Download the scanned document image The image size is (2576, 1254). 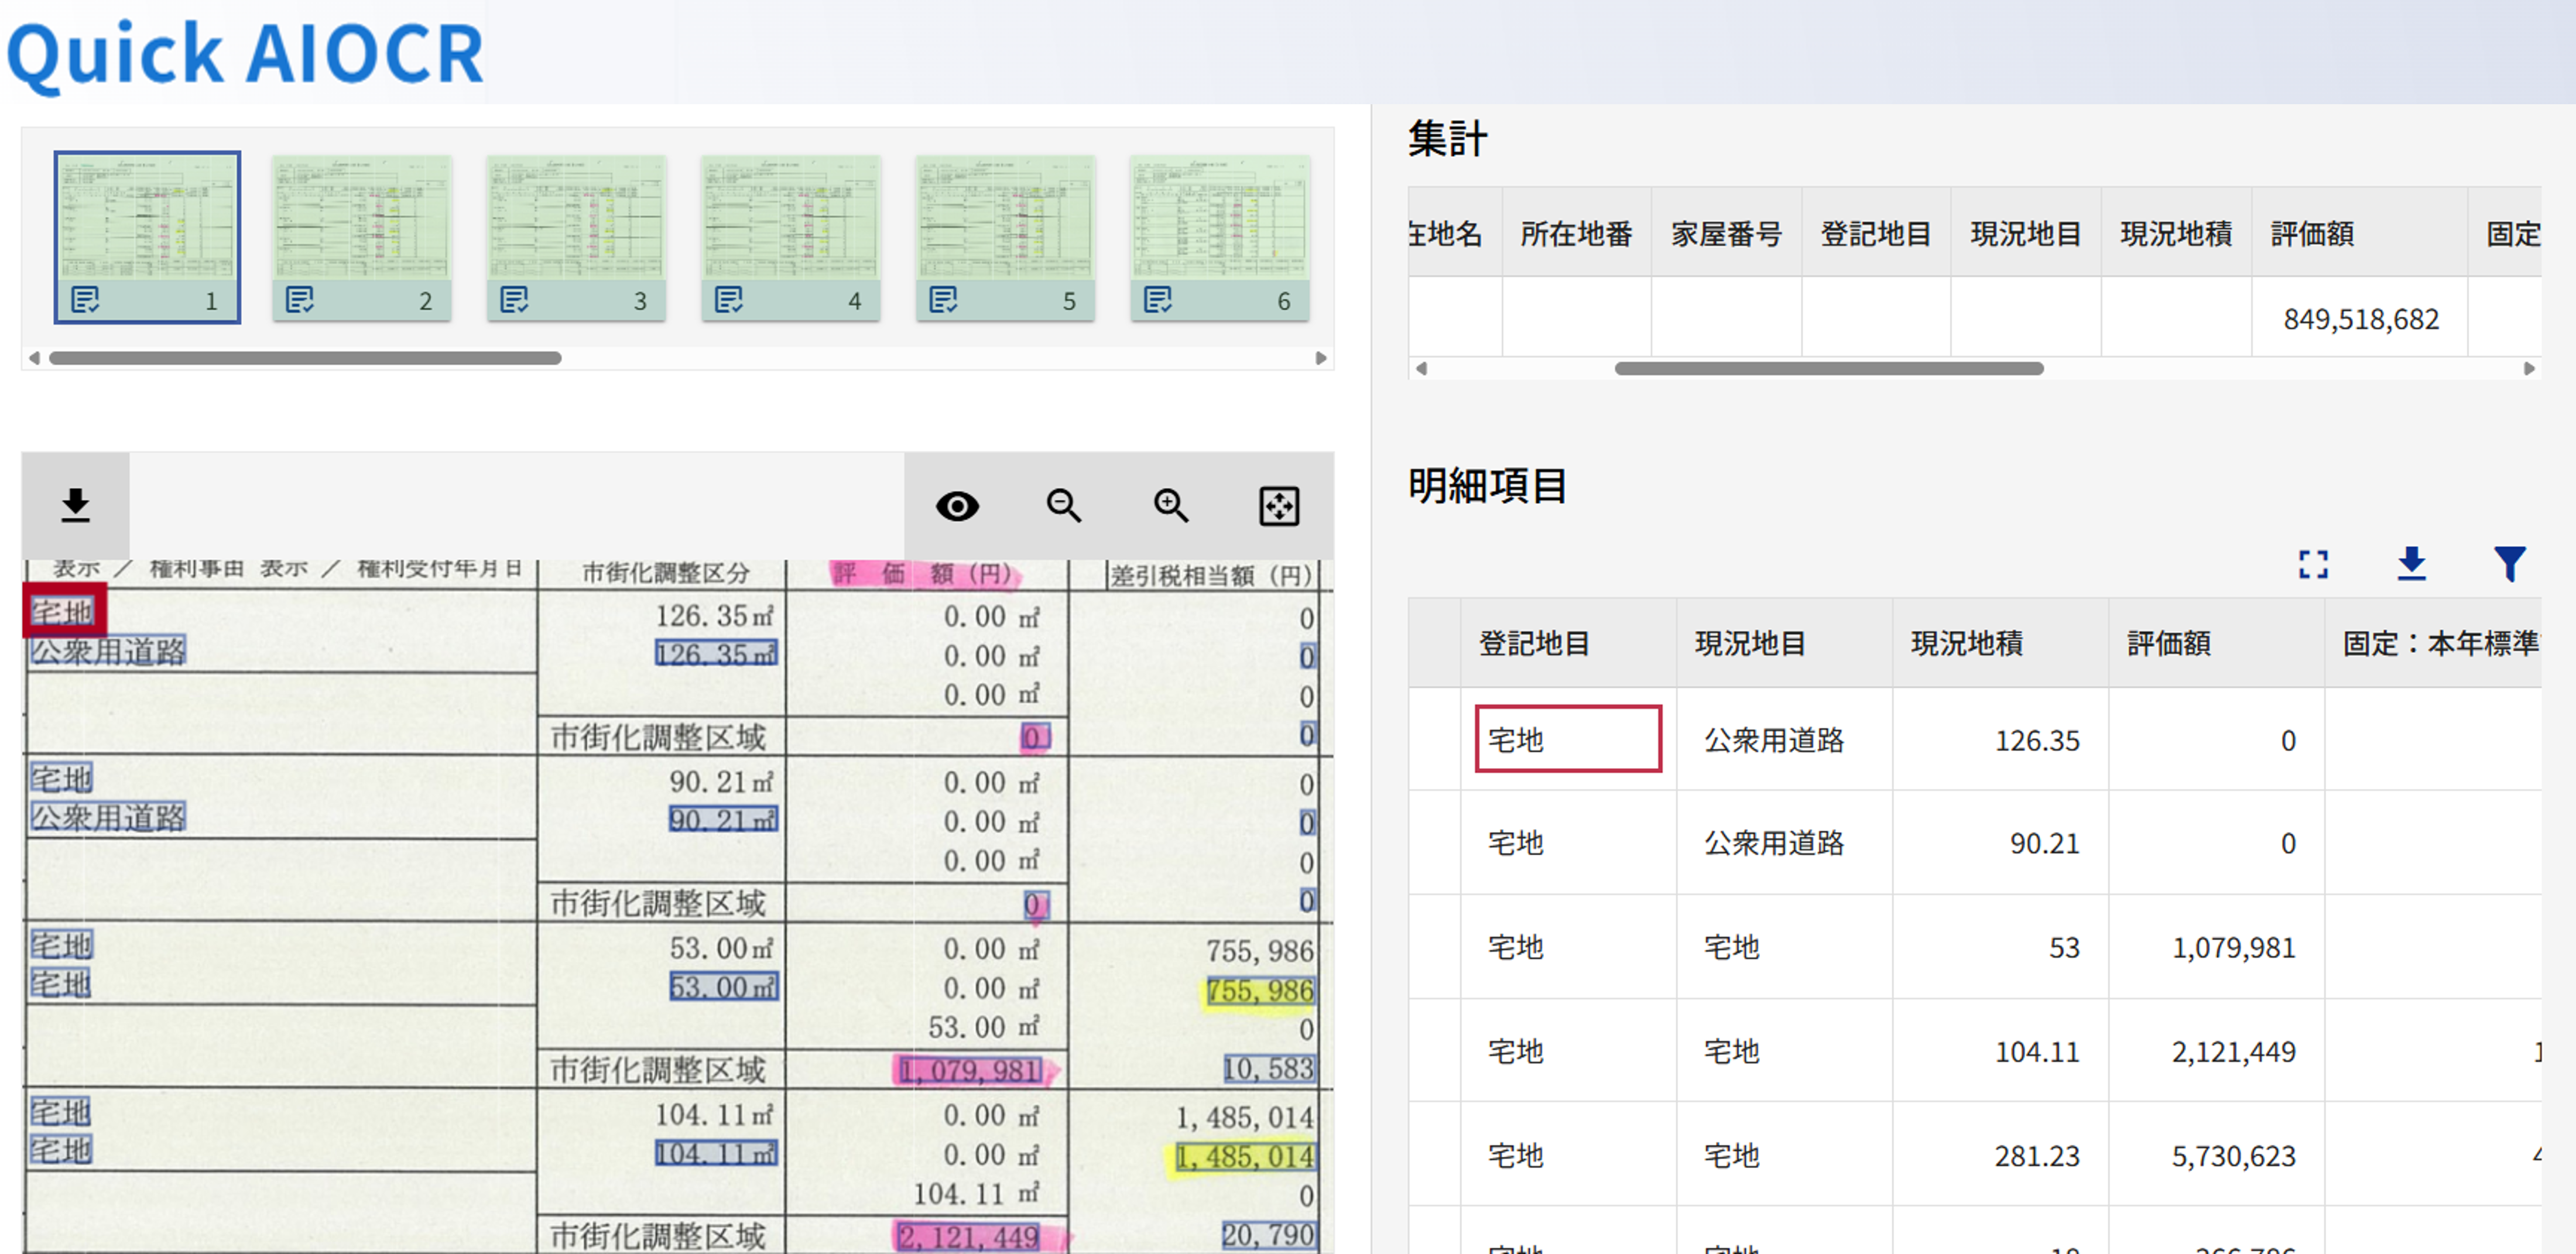pyautogui.click(x=75, y=506)
